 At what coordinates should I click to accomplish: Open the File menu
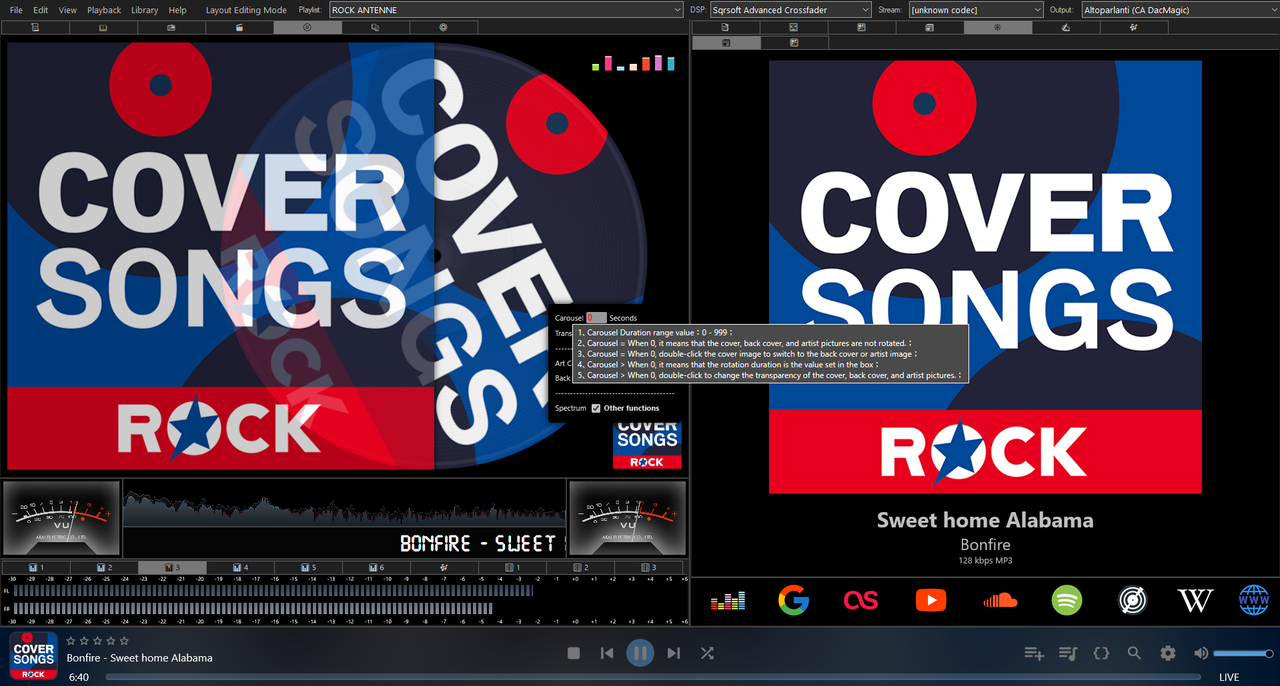16,10
